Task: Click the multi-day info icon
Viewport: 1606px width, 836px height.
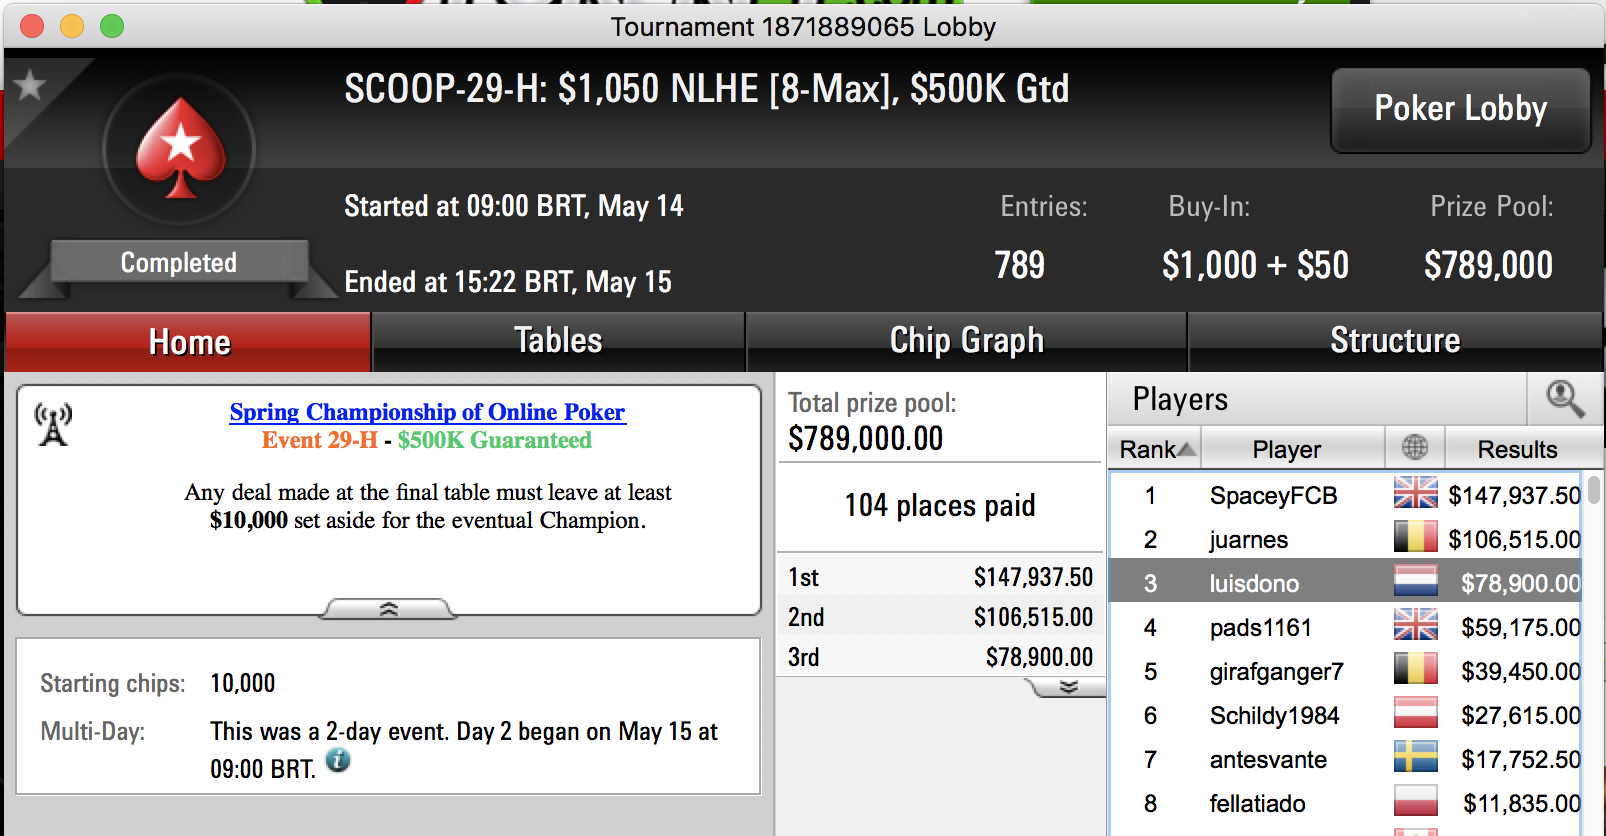Action: pyautogui.click(x=338, y=760)
